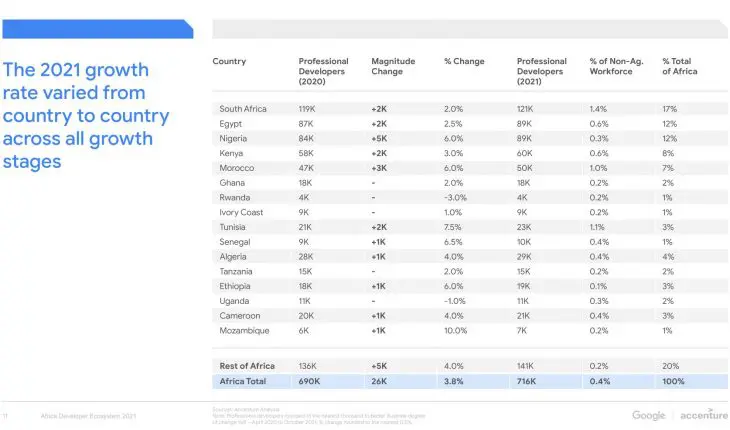
Task: Click the 716K Africa Total 2021 value
Action: click(x=528, y=382)
